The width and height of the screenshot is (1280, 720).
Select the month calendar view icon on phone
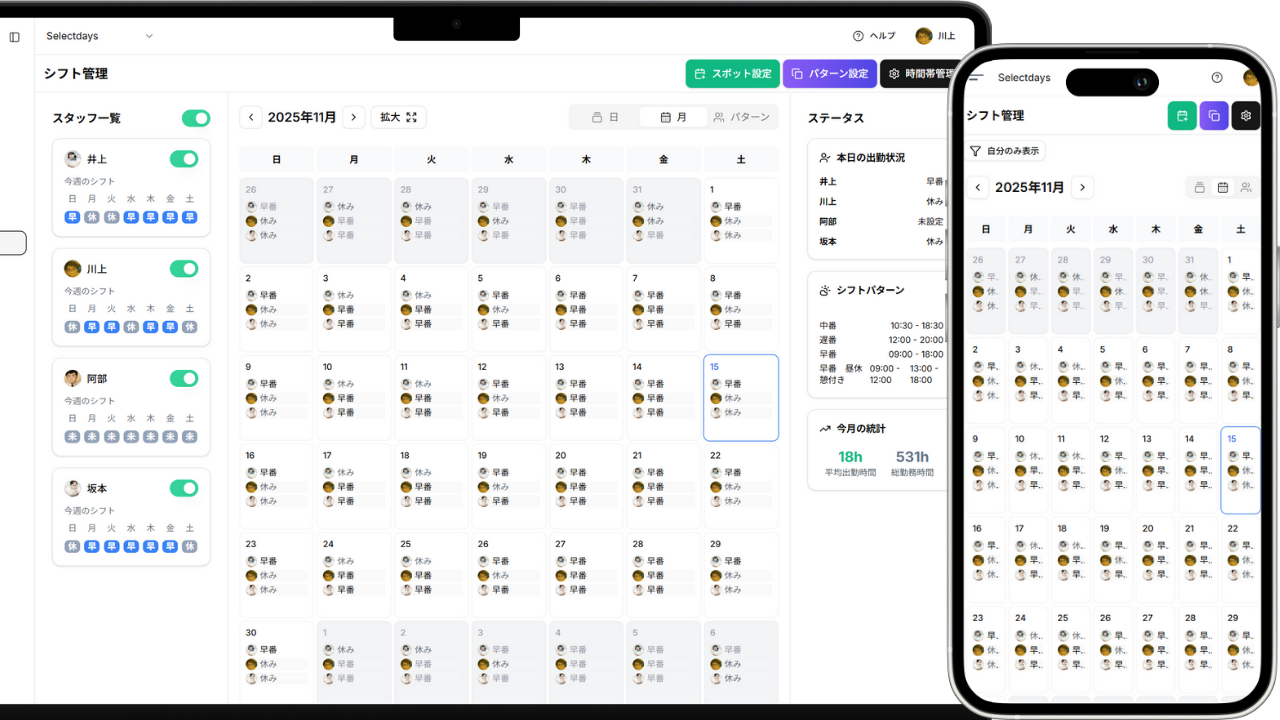pos(1222,187)
